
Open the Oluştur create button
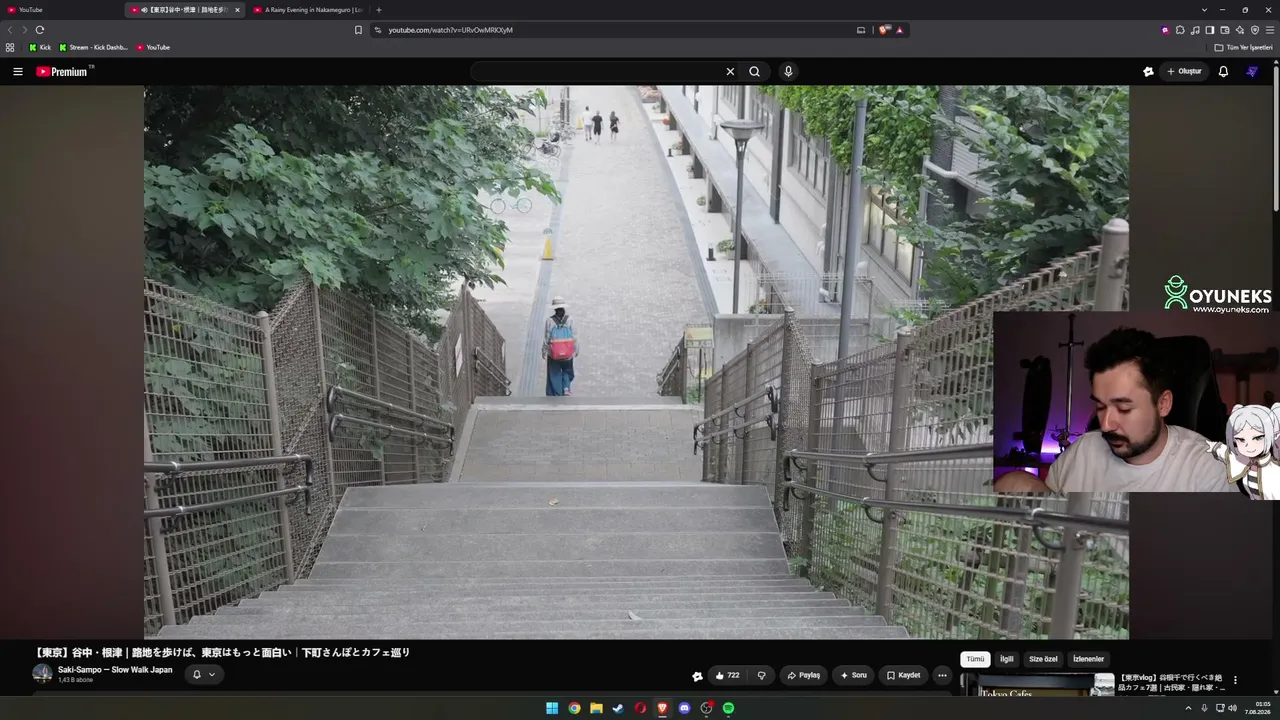1184,72
